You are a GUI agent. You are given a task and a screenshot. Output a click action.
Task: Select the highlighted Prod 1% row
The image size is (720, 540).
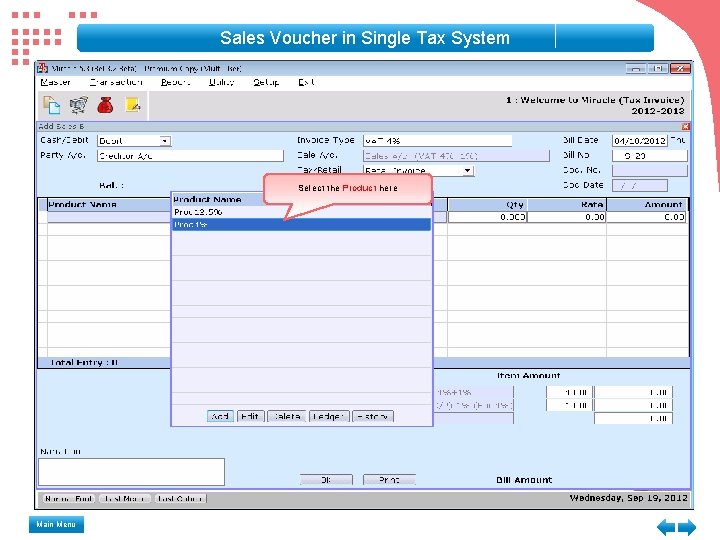pyautogui.click(x=301, y=225)
